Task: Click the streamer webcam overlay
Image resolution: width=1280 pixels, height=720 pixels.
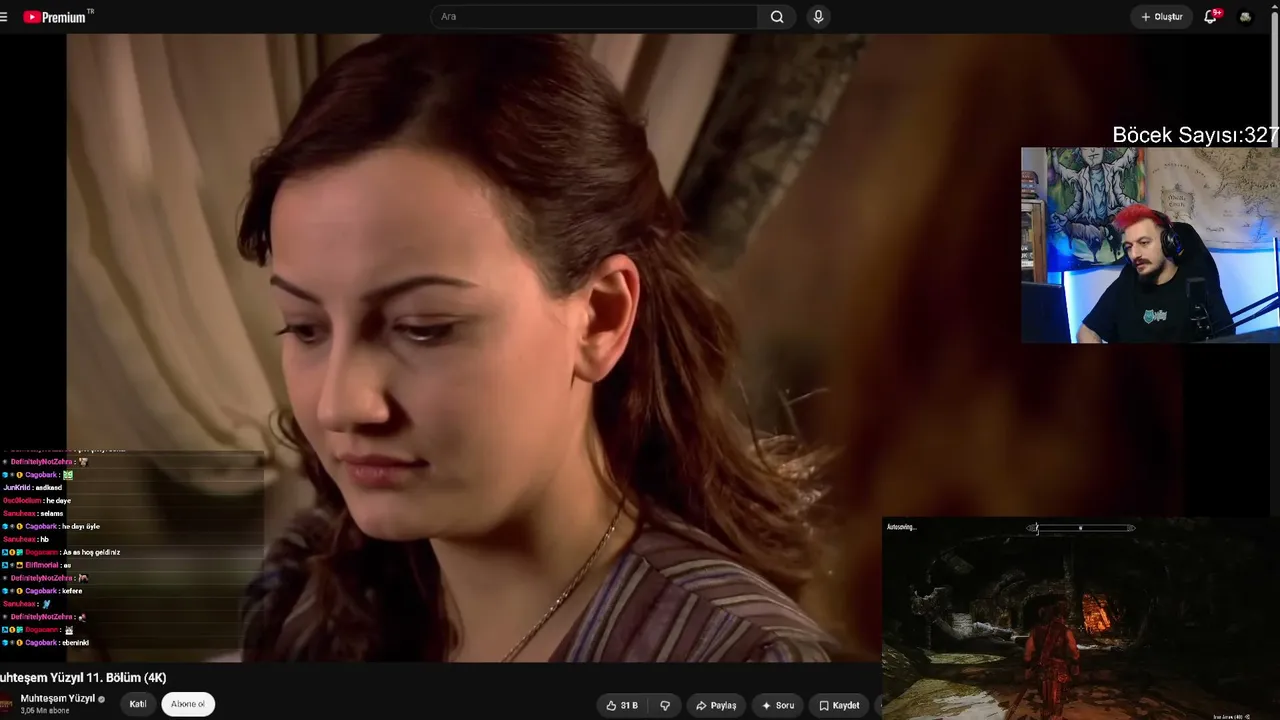Action: click(x=1150, y=245)
